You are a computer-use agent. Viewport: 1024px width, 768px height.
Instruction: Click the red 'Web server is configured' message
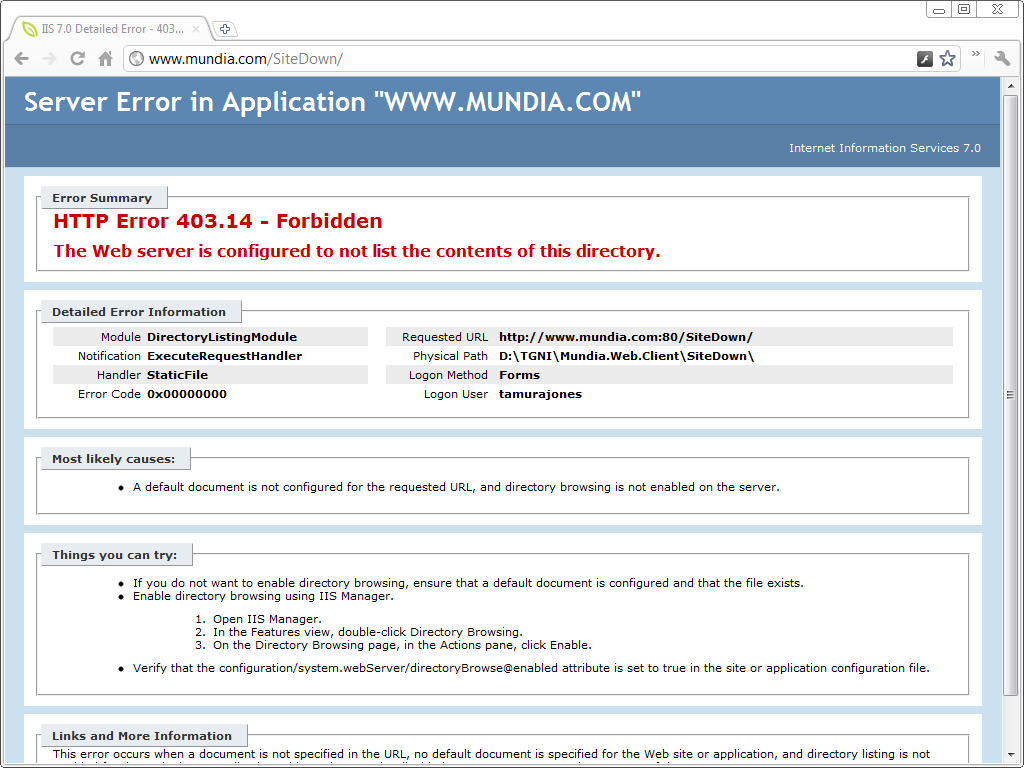(357, 251)
